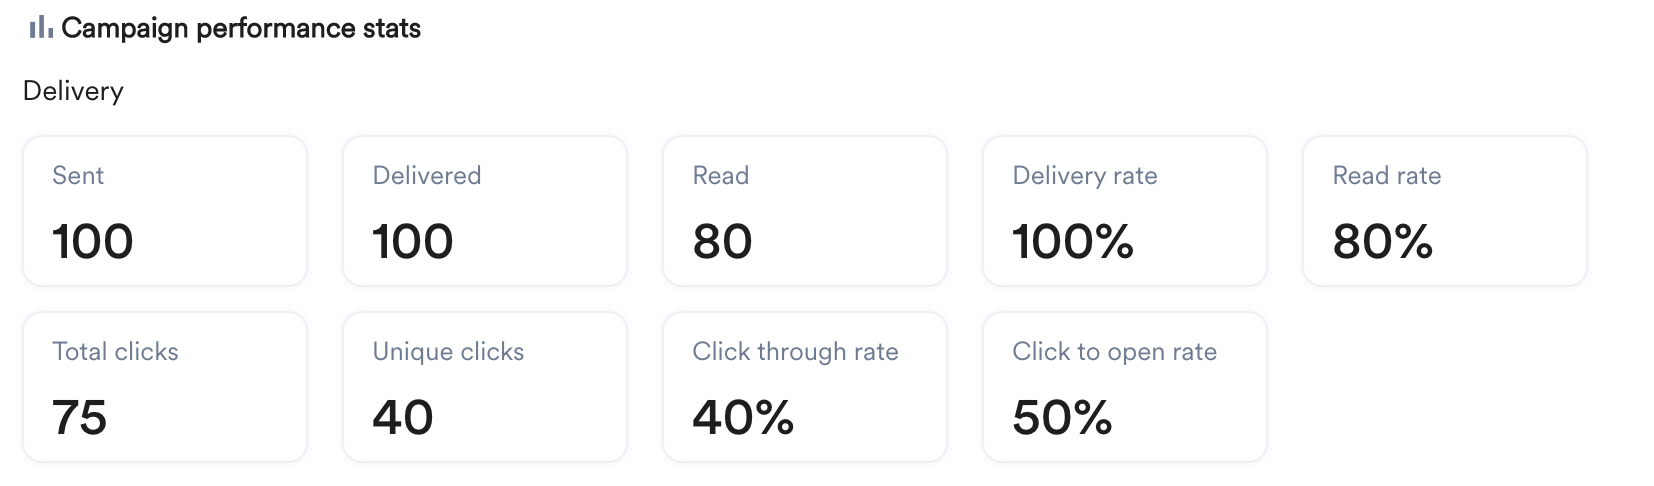
Task: Open the Delivered stat card
Action: 485,211
